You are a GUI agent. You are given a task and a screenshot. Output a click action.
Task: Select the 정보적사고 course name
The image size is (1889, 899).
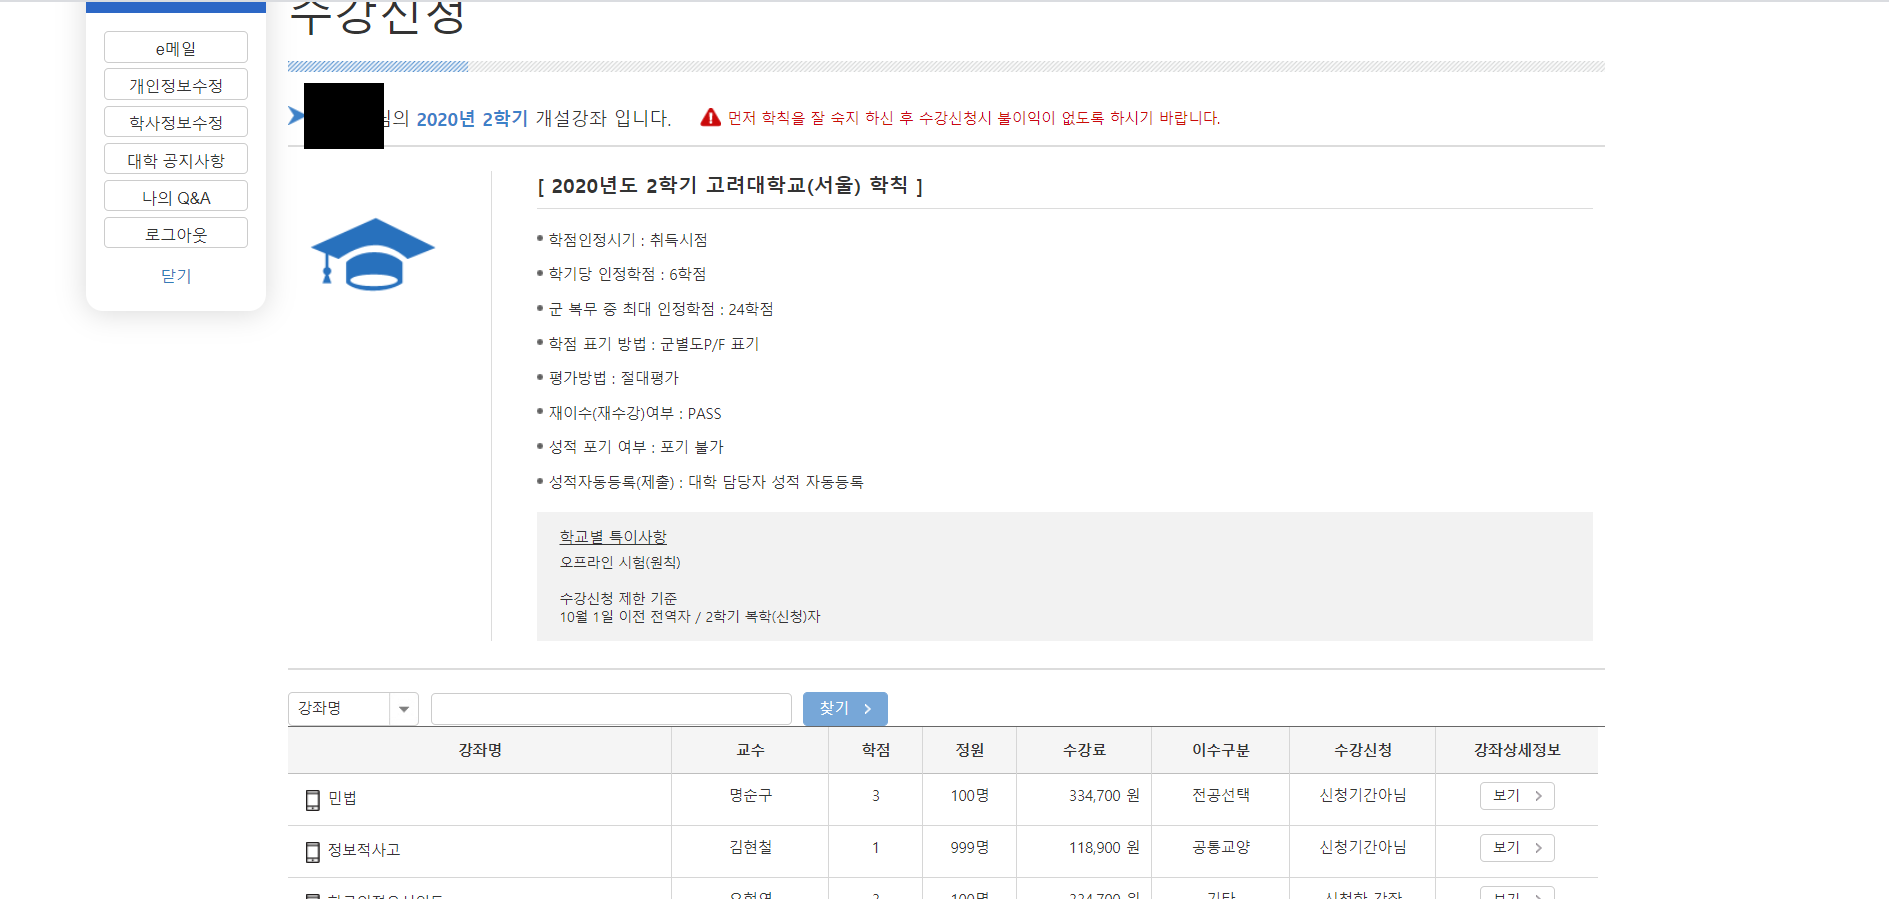click(x=364, y=850)
